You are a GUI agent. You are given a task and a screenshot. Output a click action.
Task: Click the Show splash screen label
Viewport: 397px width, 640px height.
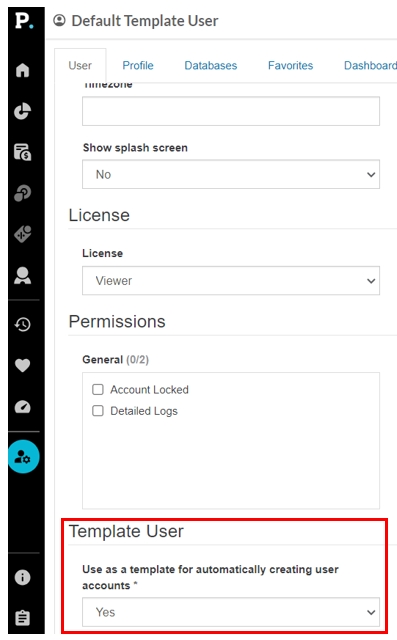pos(135,148)
